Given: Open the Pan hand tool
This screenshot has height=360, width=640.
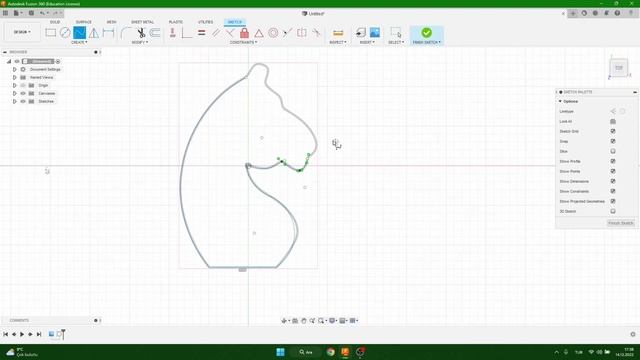Looking at the screenshot, I should 304,321.
